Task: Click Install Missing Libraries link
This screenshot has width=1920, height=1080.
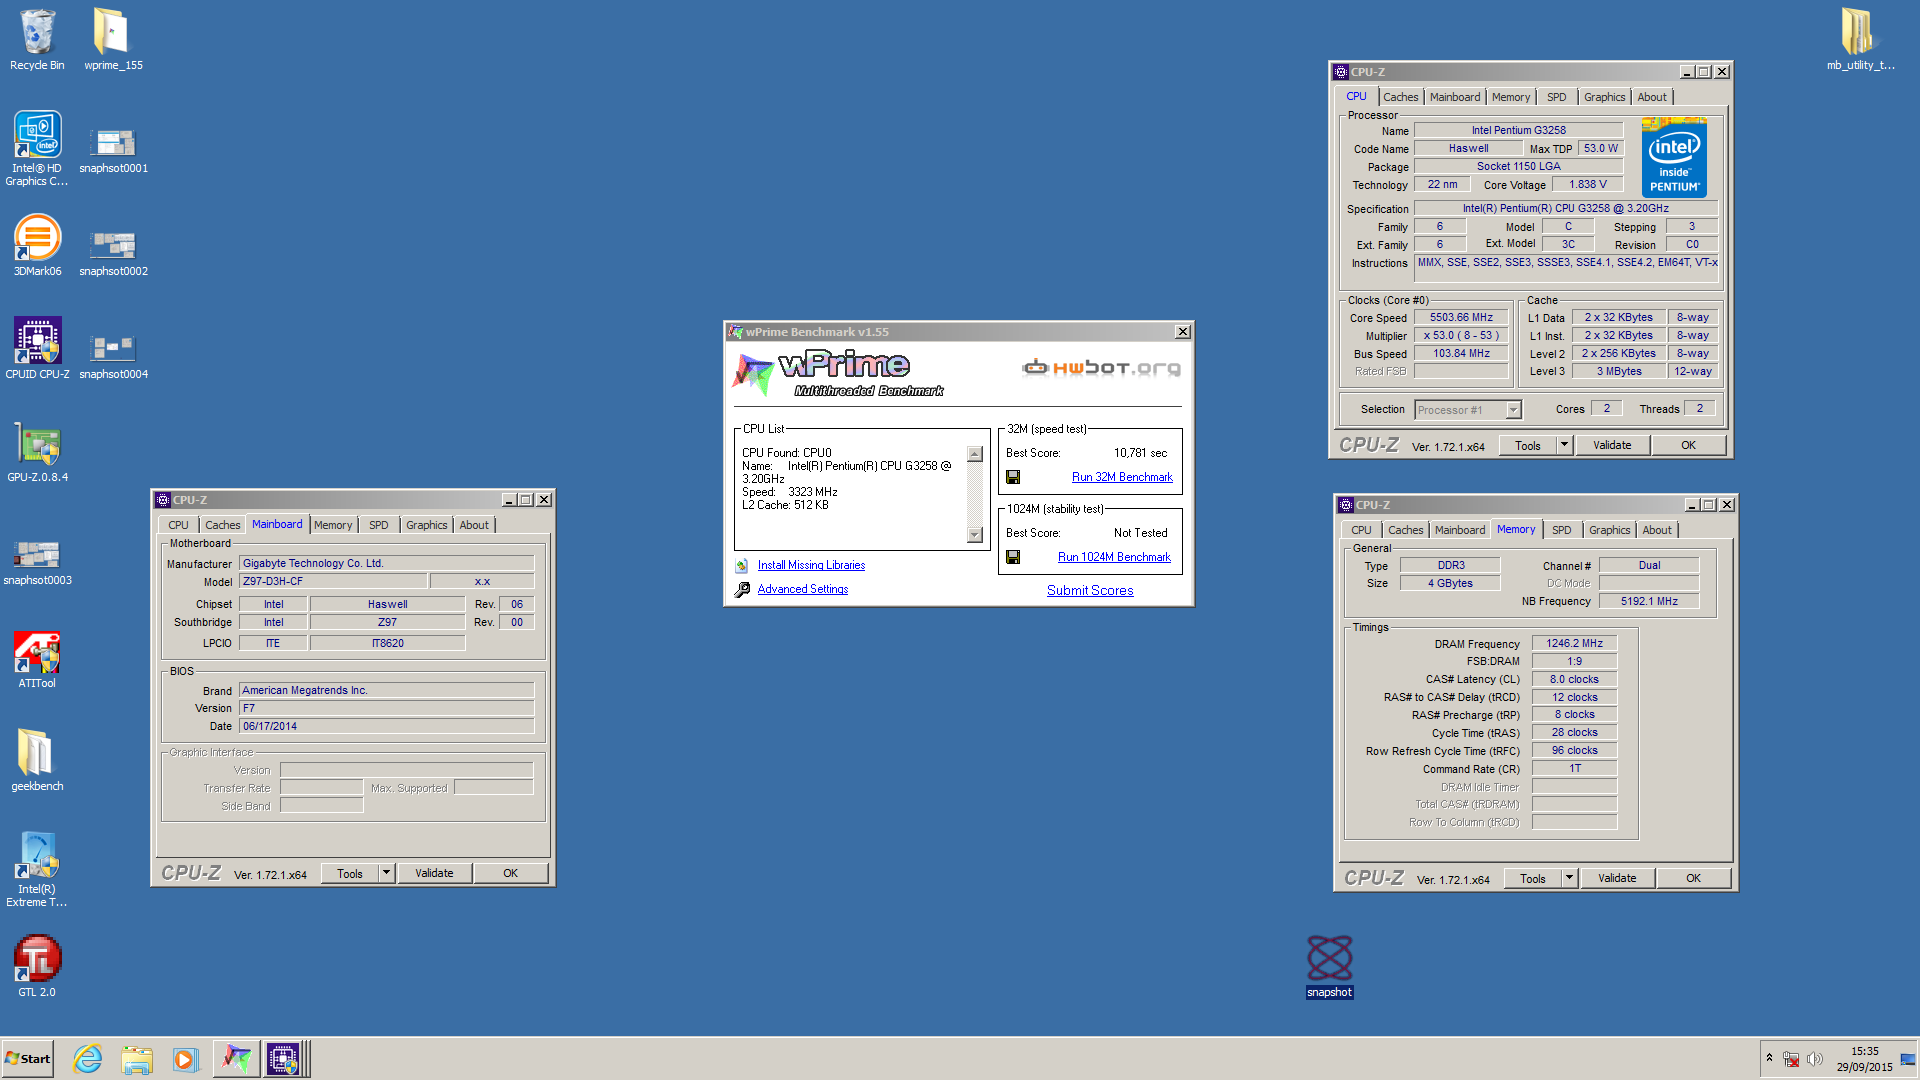Action: (x=811, y=565)
